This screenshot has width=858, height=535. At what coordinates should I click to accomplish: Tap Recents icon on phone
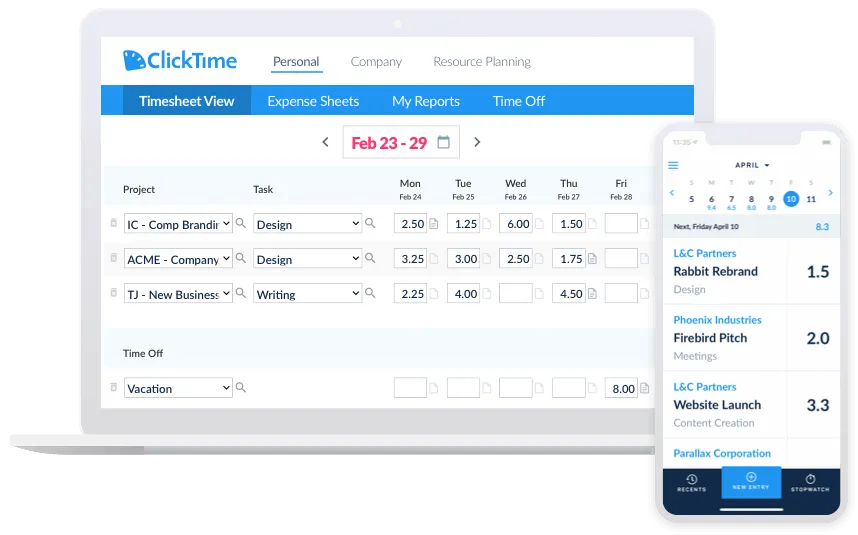[x=692, y=483]
